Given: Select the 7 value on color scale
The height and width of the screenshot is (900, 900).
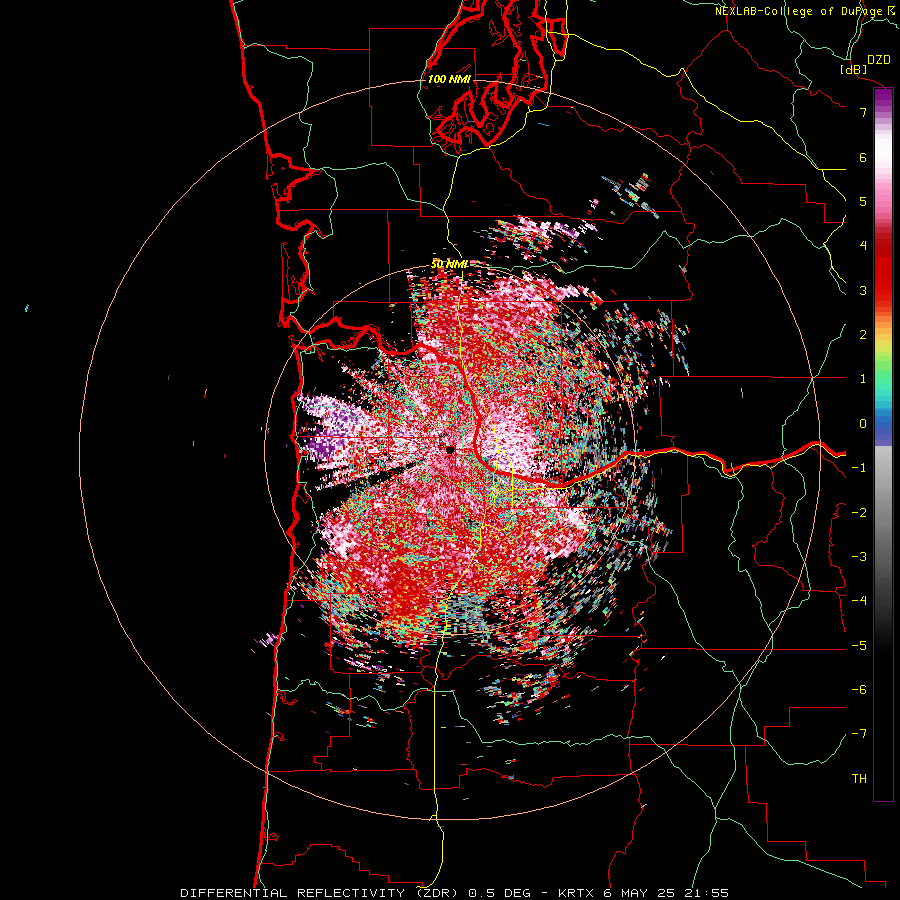Looking at the screenshot, I should 863,112.
